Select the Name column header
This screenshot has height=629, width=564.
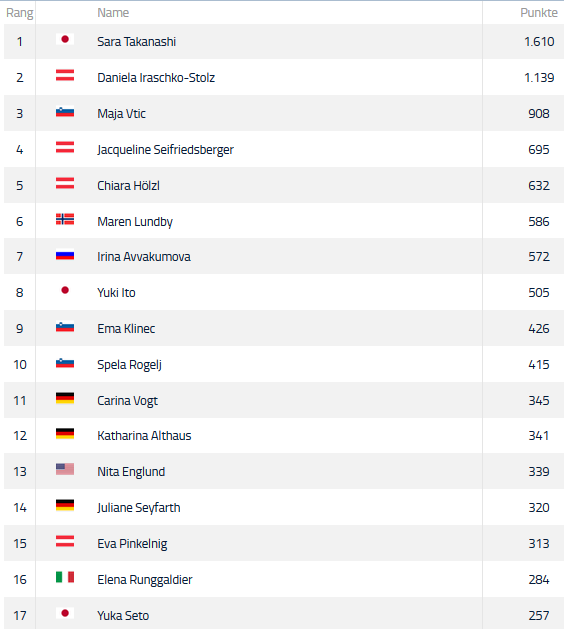point(113,13)
